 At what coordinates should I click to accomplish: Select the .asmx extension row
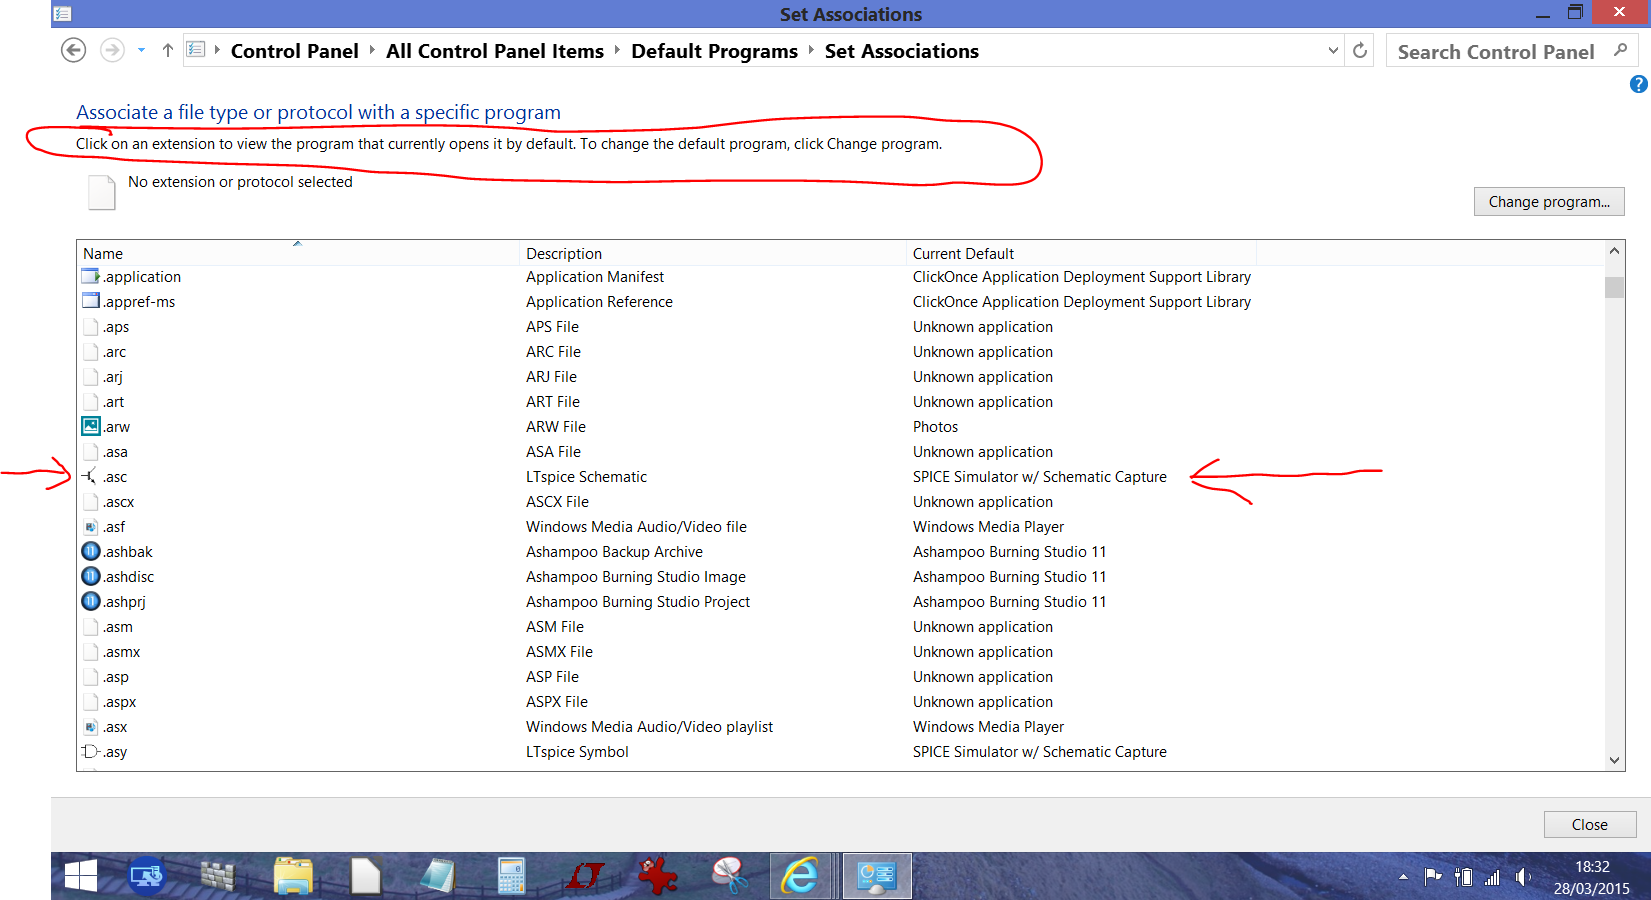pos(840,652)
